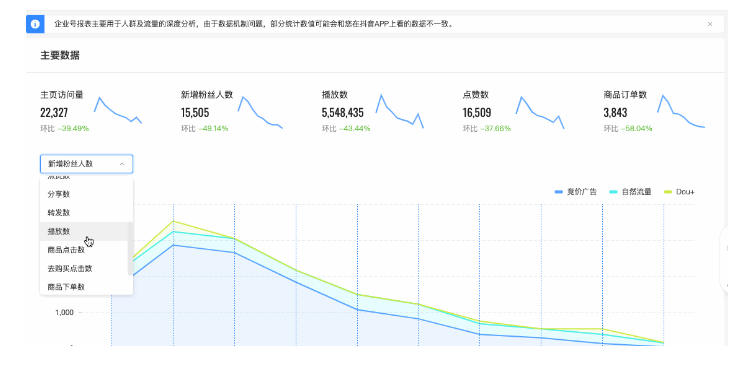Click the -39.49% change percentage

(x=73, y=129)
